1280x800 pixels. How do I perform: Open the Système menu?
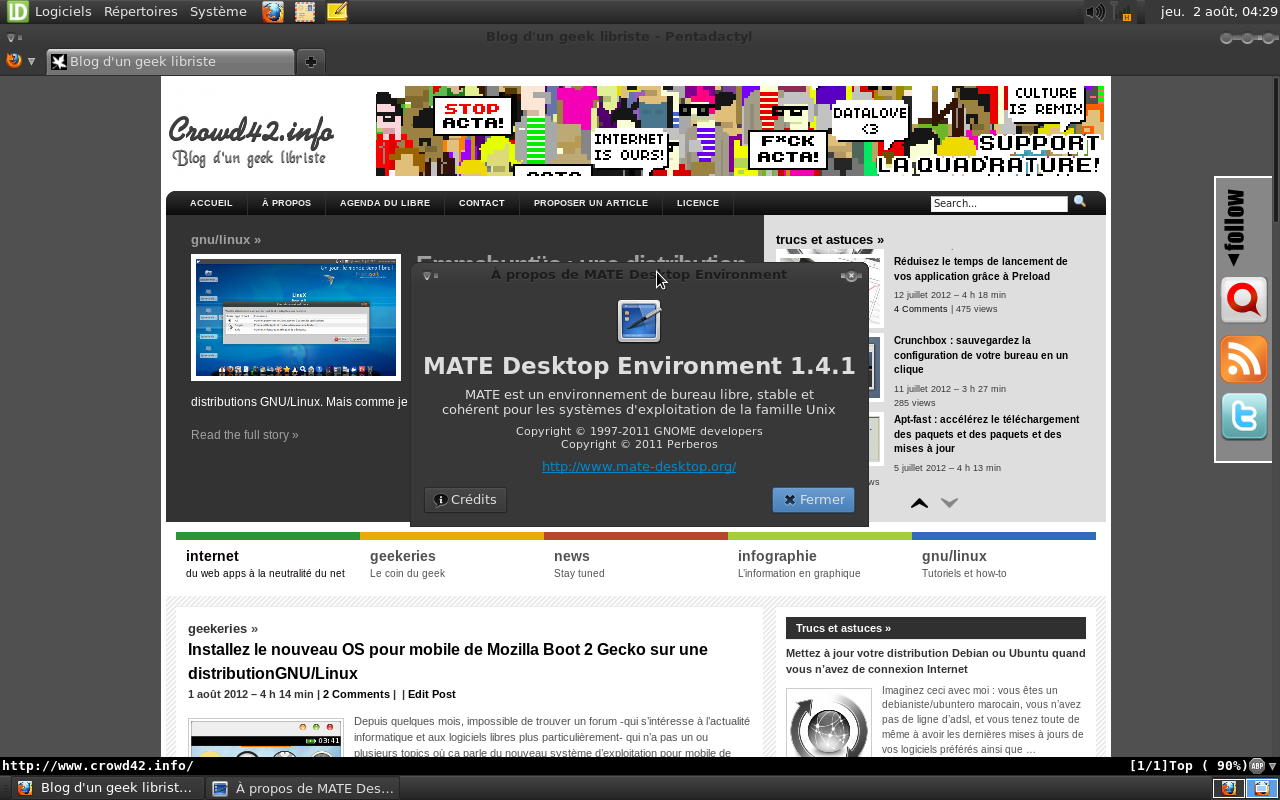[x=218, y=12]
